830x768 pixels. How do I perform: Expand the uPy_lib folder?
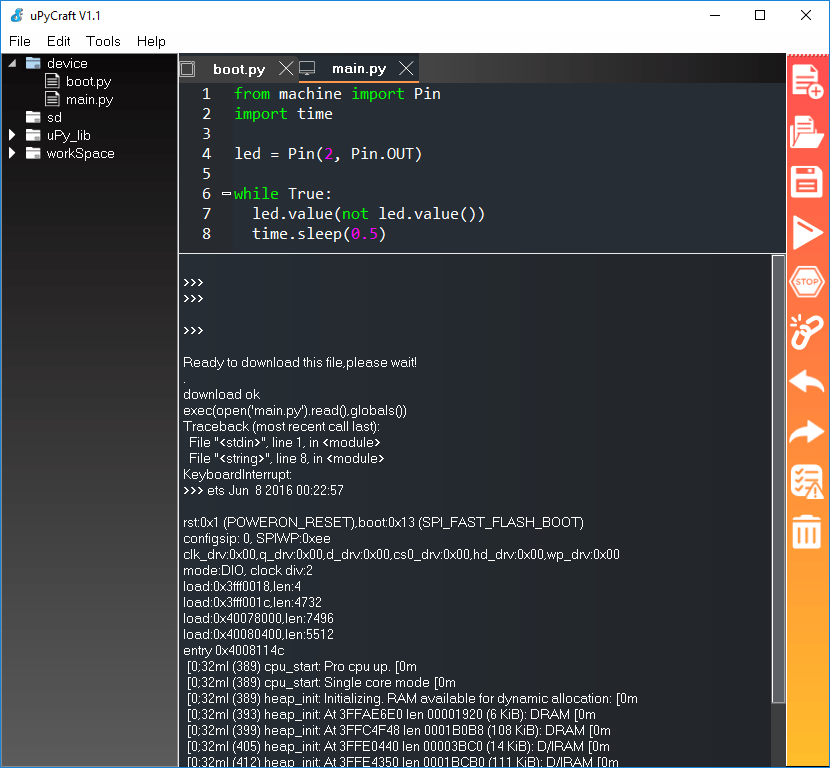13,135
